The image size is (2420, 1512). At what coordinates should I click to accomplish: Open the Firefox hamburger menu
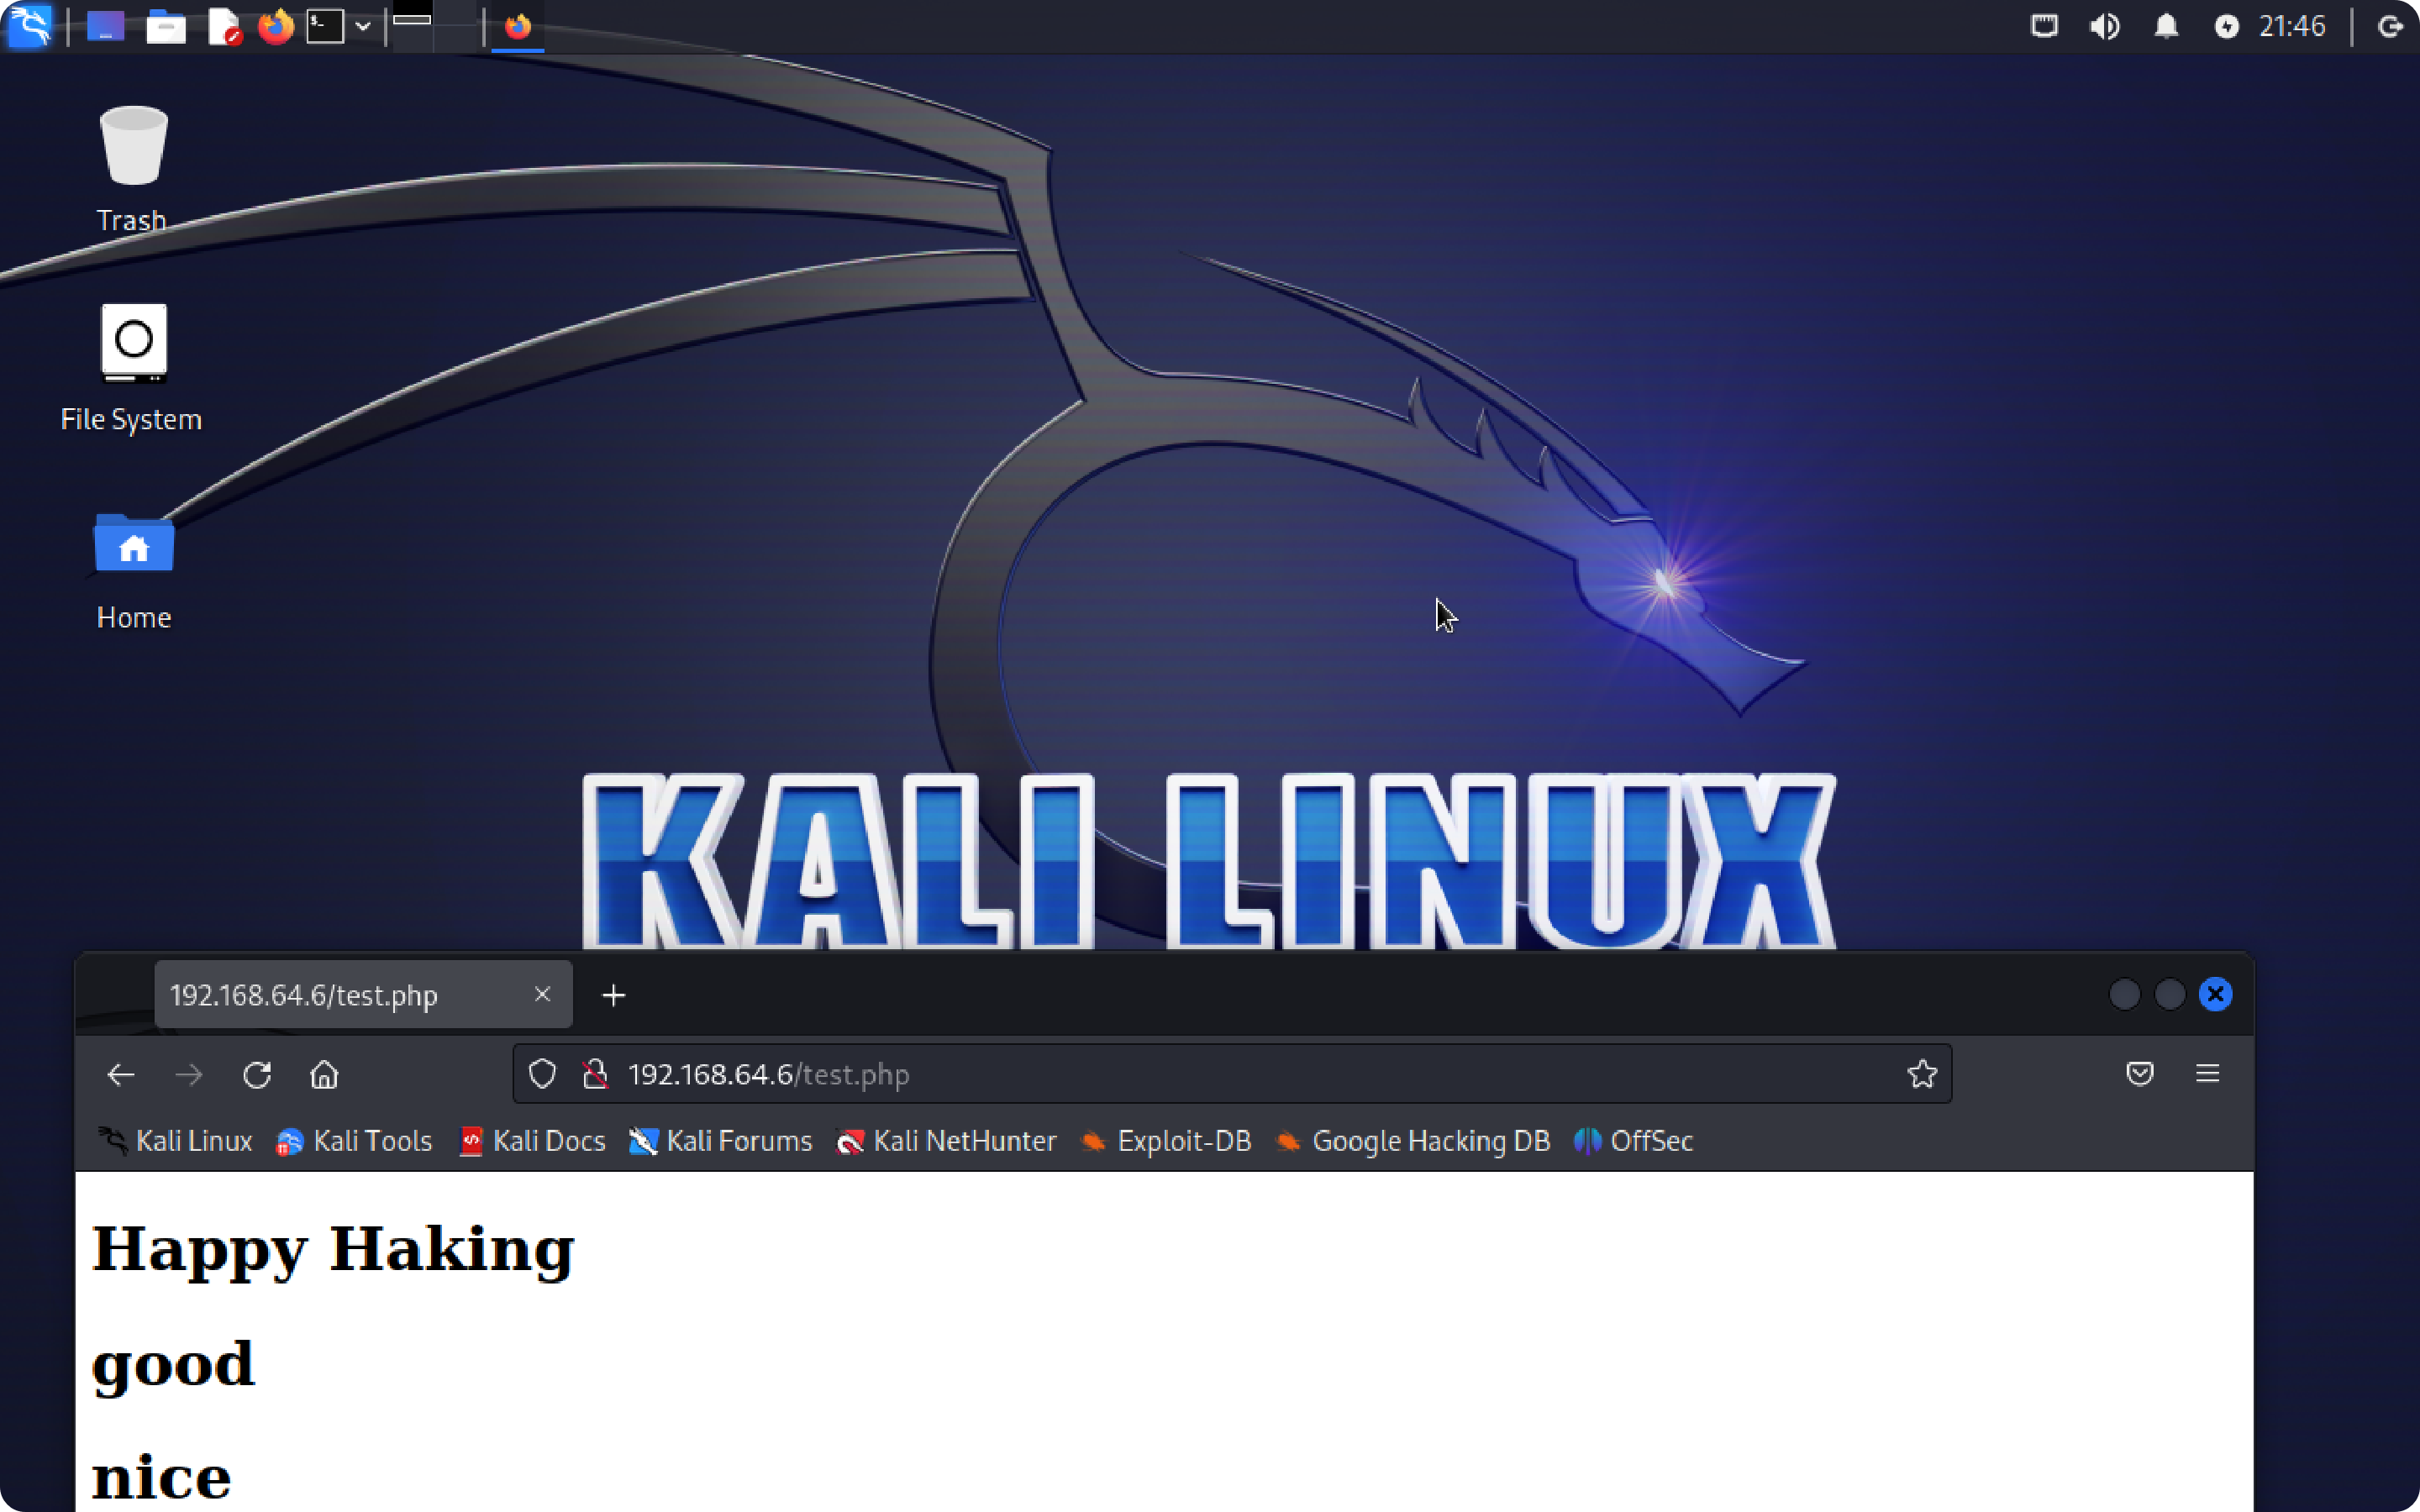2207,1074
